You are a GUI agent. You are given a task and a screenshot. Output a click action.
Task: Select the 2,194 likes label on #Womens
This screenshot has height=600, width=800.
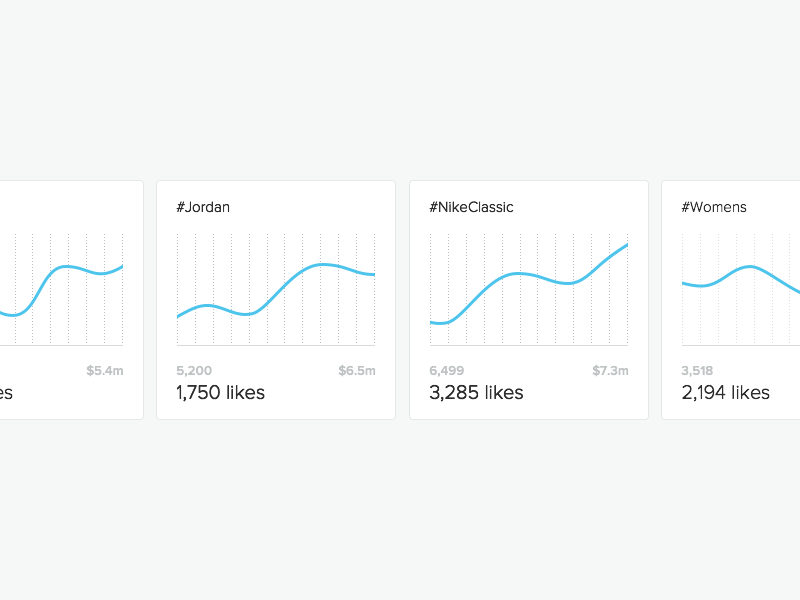[725, 392]
